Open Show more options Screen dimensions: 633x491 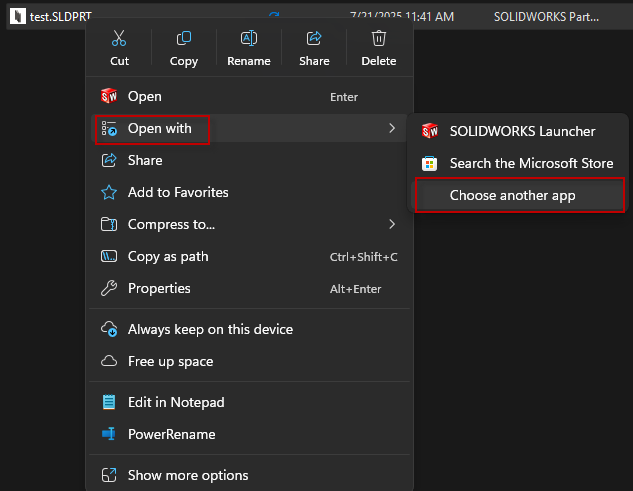(188, 475)
